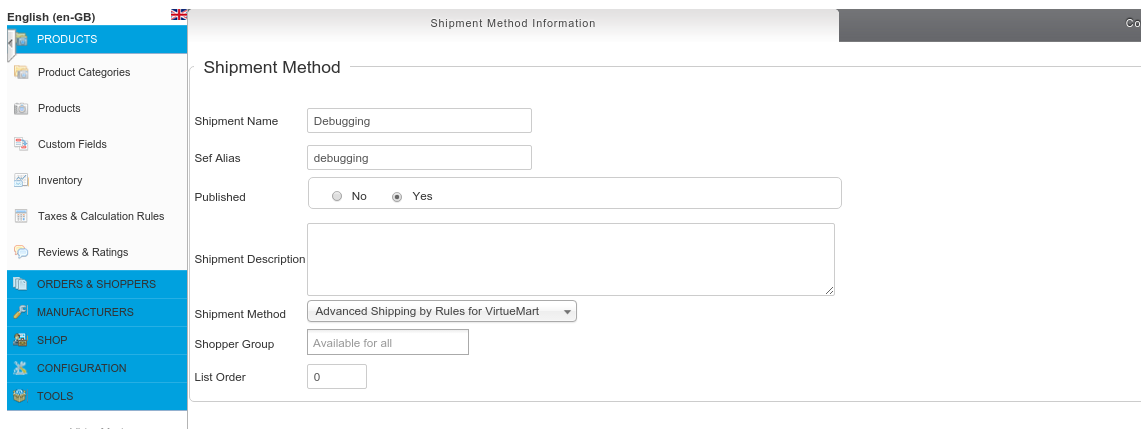Expand the Configuration menu section
This screenshot has width=1141, height=429.
[x=82, y=368]
